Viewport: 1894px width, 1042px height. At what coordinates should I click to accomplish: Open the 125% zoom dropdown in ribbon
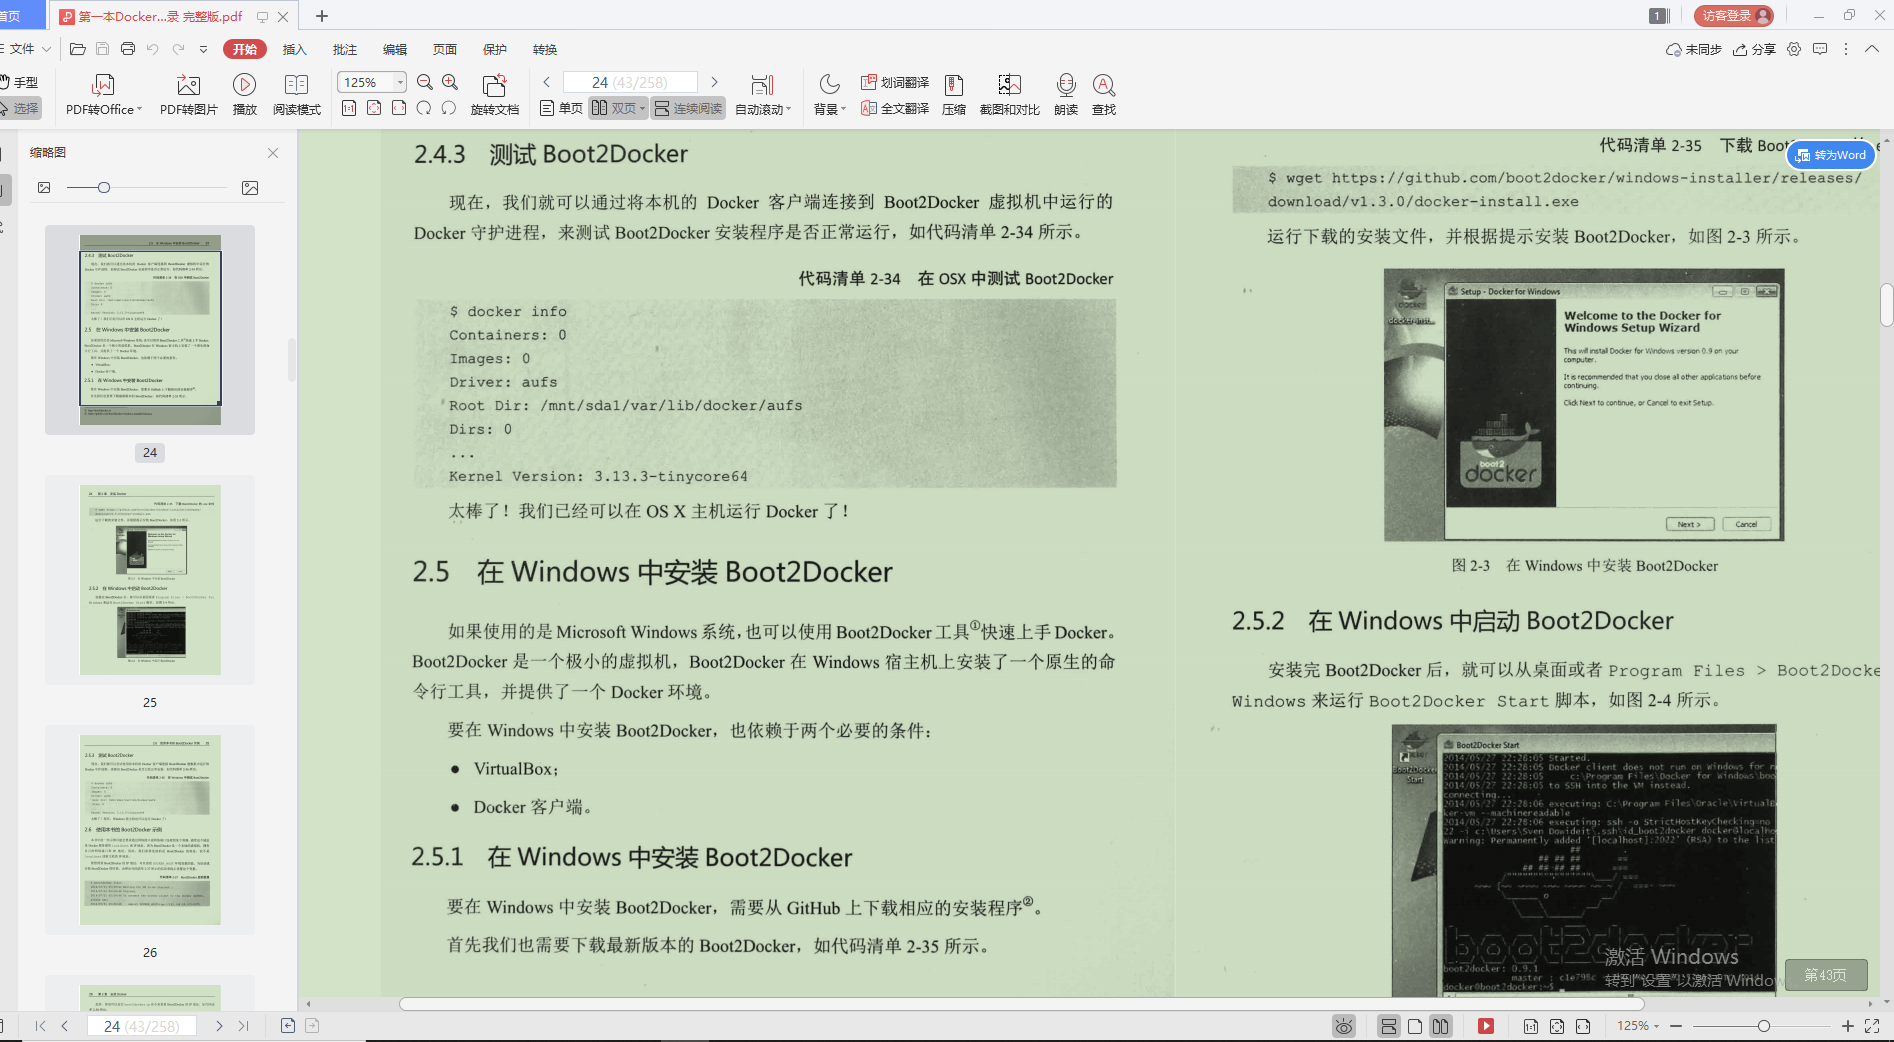pos(401,82)
